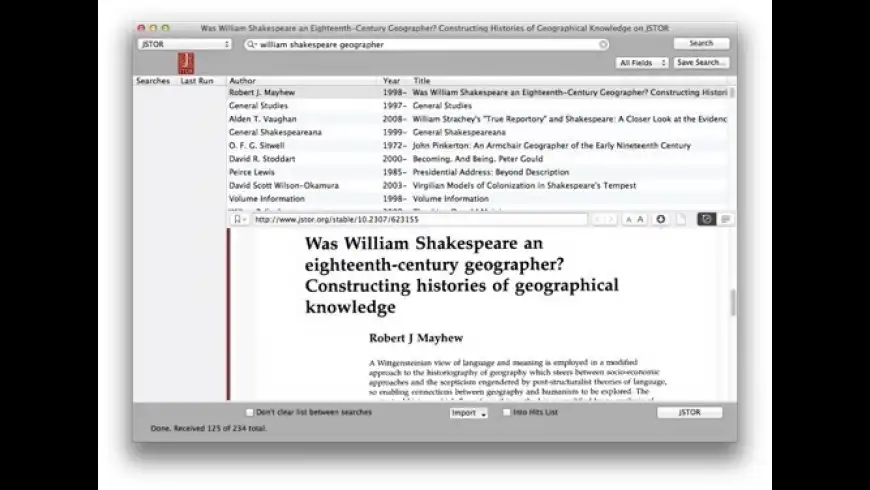Viewport: 870px width, 490px height.
Task: Click title 'Presidential Address: Beyond Description'
Action: click(x=490, y=172)
